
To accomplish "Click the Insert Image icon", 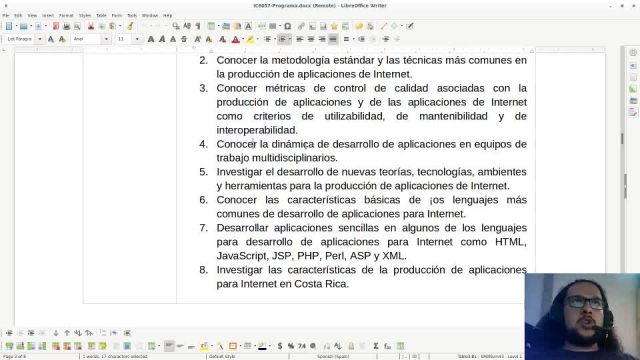I will pos(226,26).
